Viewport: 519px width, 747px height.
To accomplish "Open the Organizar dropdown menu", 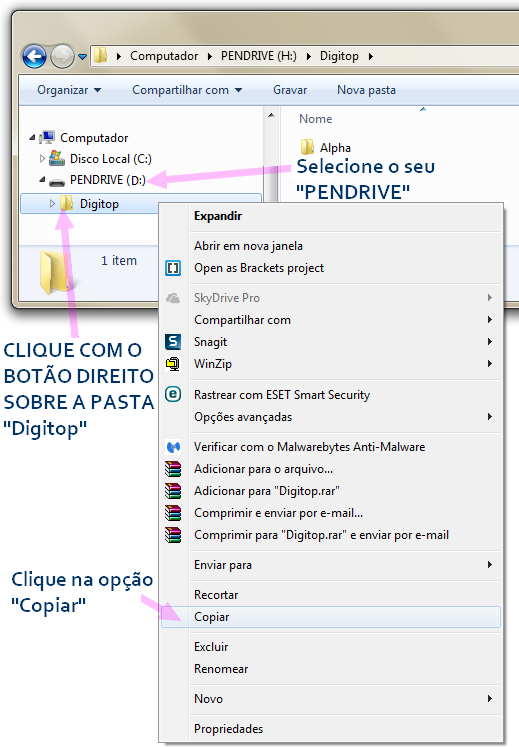I will coord(69,90).
